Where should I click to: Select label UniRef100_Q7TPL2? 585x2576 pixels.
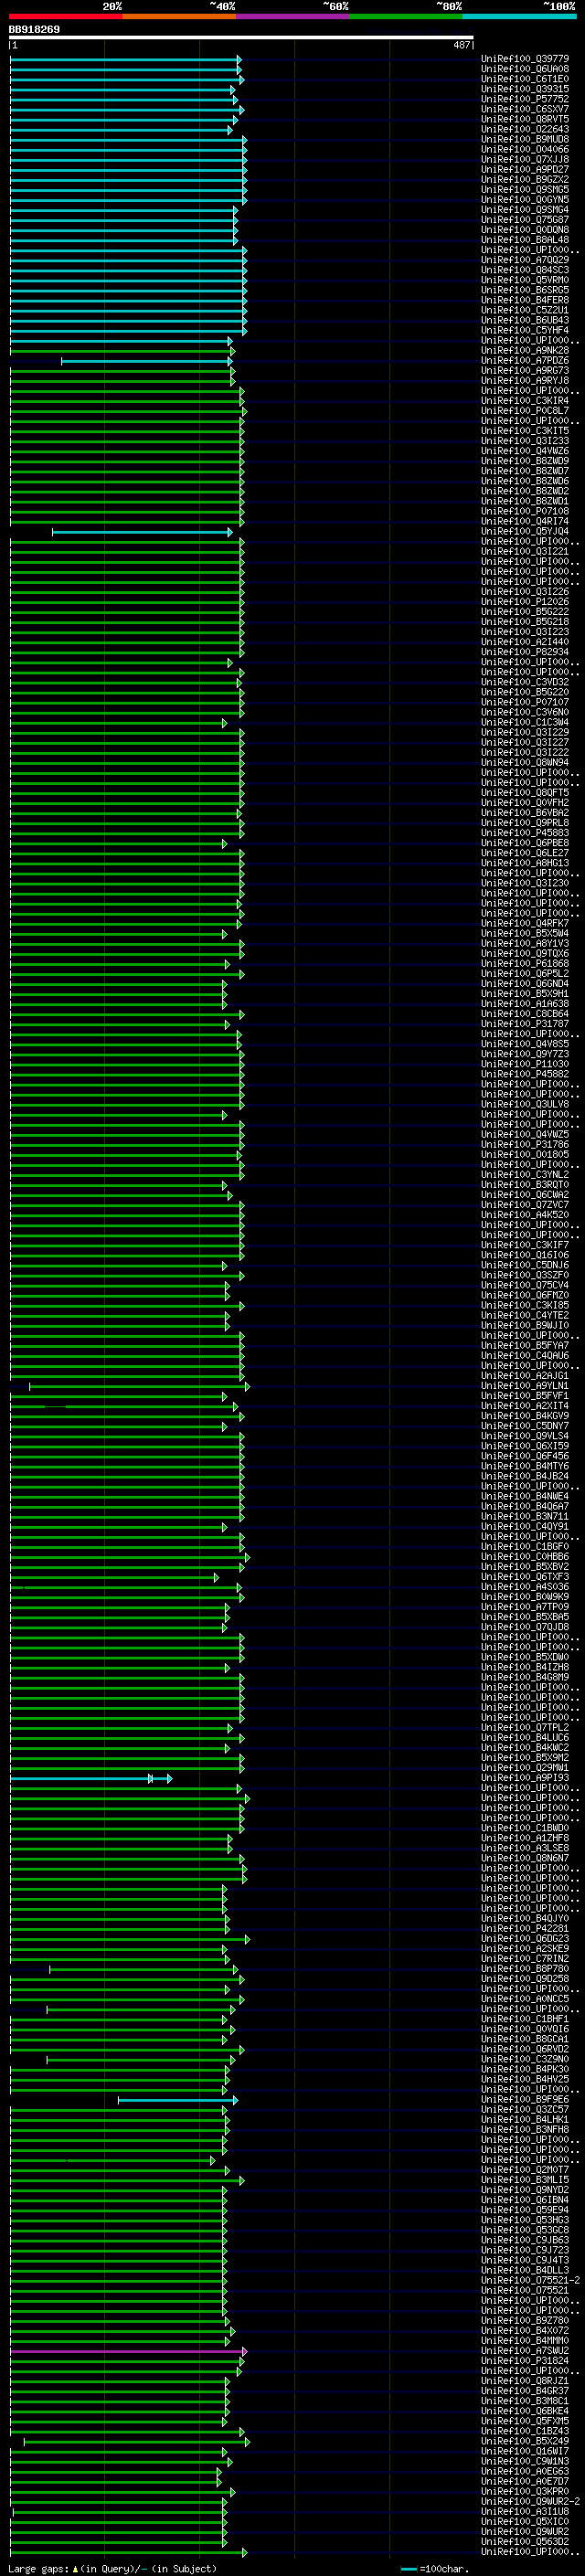pos(525,1727)
